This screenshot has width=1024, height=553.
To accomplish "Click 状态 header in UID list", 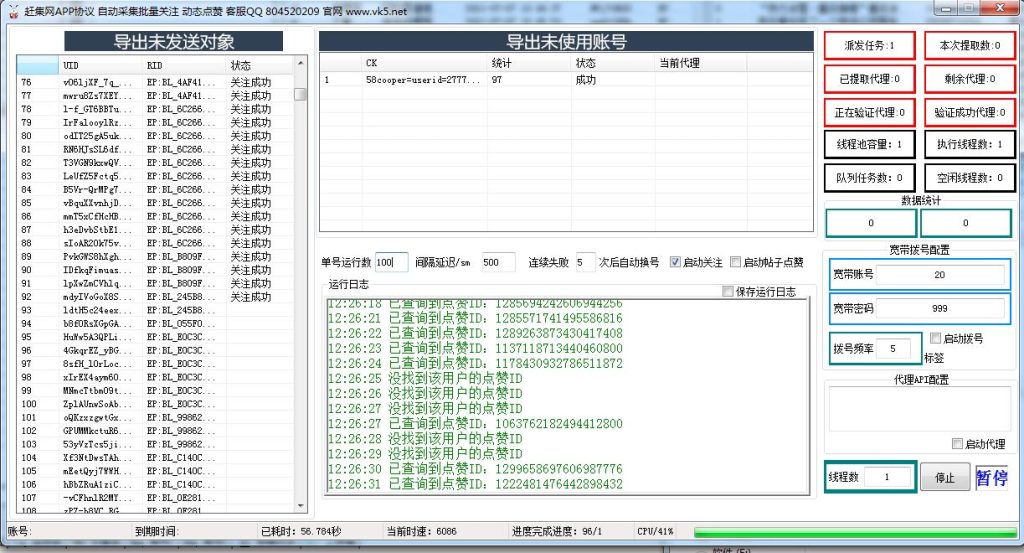I will [x=260, y=65].
